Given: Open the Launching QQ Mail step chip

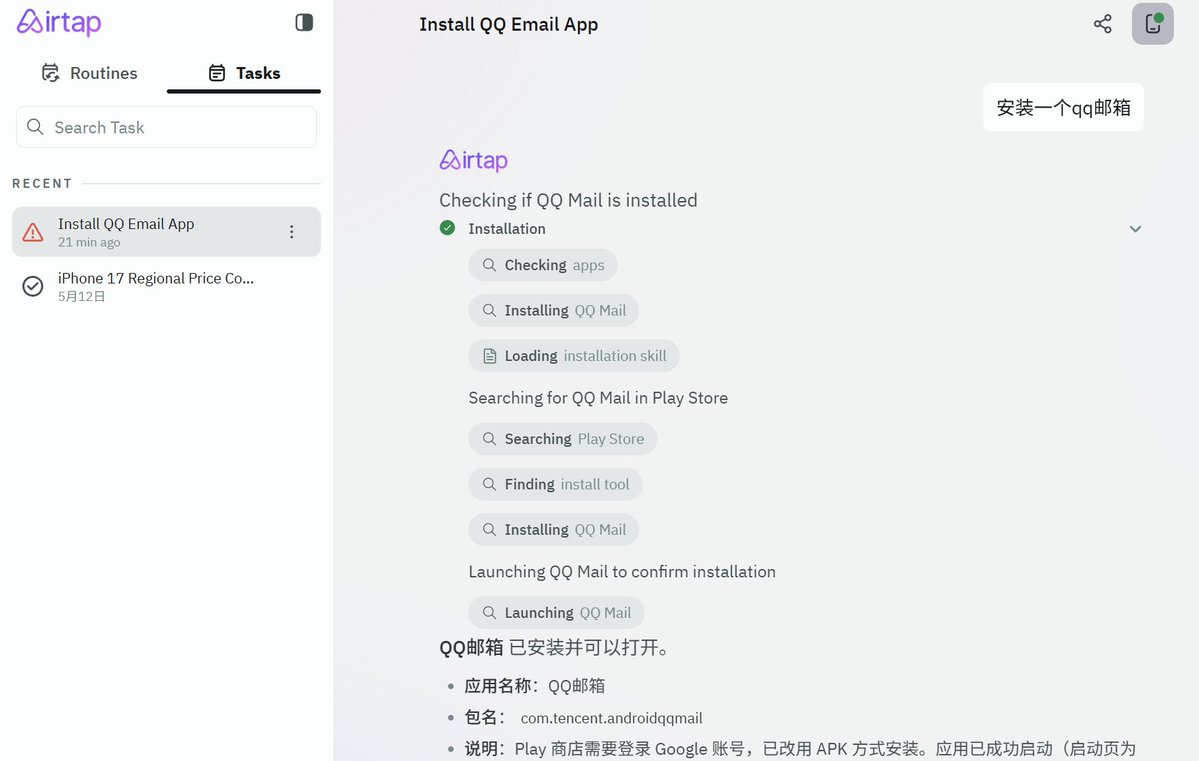Looking at the screenshot, I should (x=556, y=613).
